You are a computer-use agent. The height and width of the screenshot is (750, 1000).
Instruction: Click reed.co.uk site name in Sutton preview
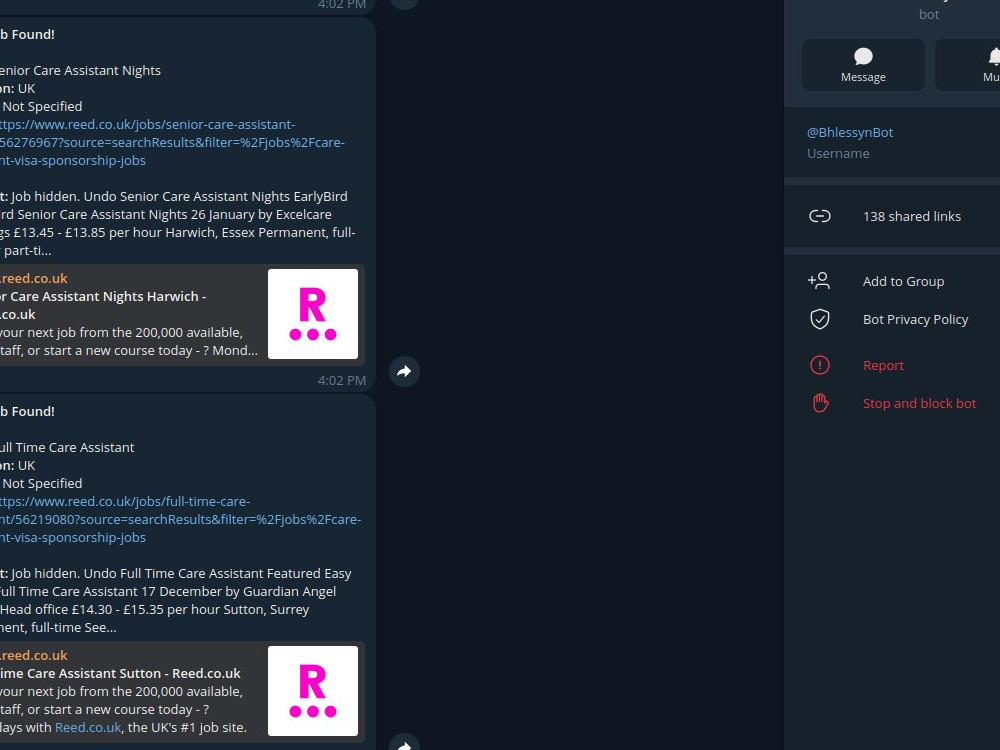[34, 655]
